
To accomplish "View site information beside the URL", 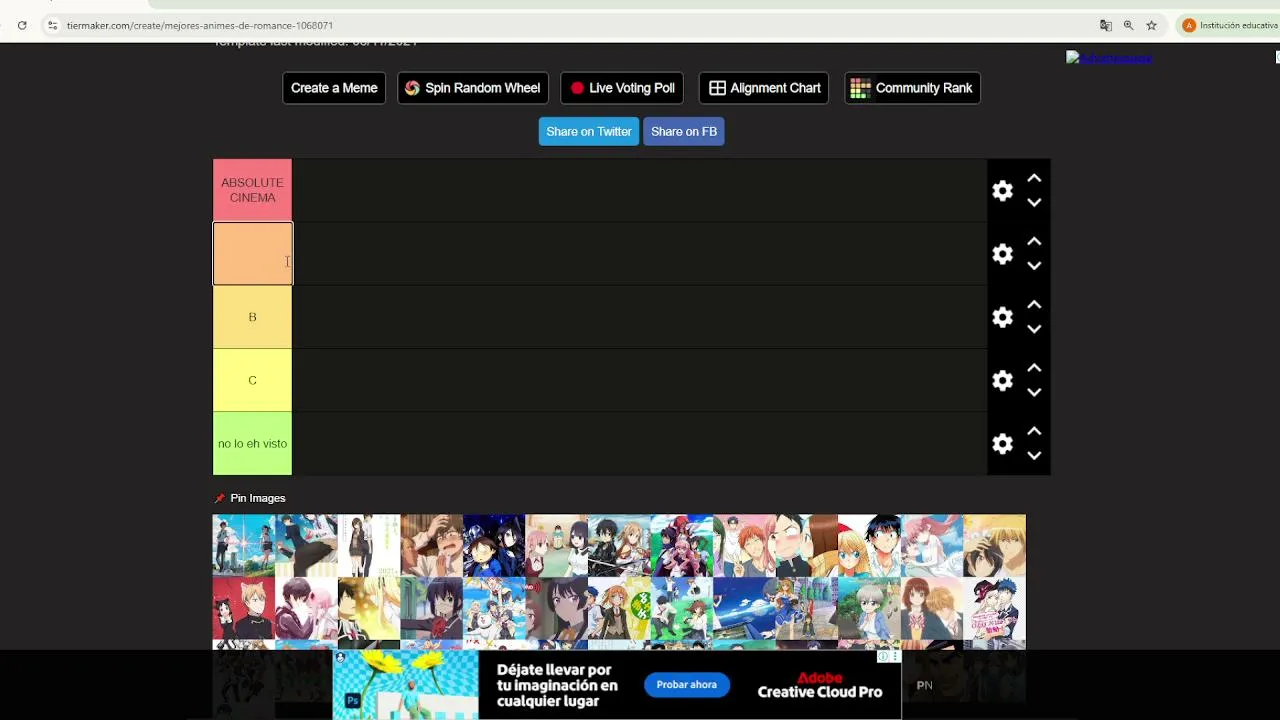I will pos(52,25).
